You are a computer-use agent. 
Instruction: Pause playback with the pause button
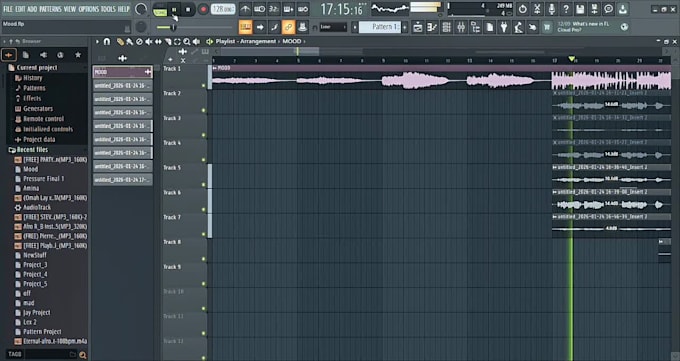(174, 9)
